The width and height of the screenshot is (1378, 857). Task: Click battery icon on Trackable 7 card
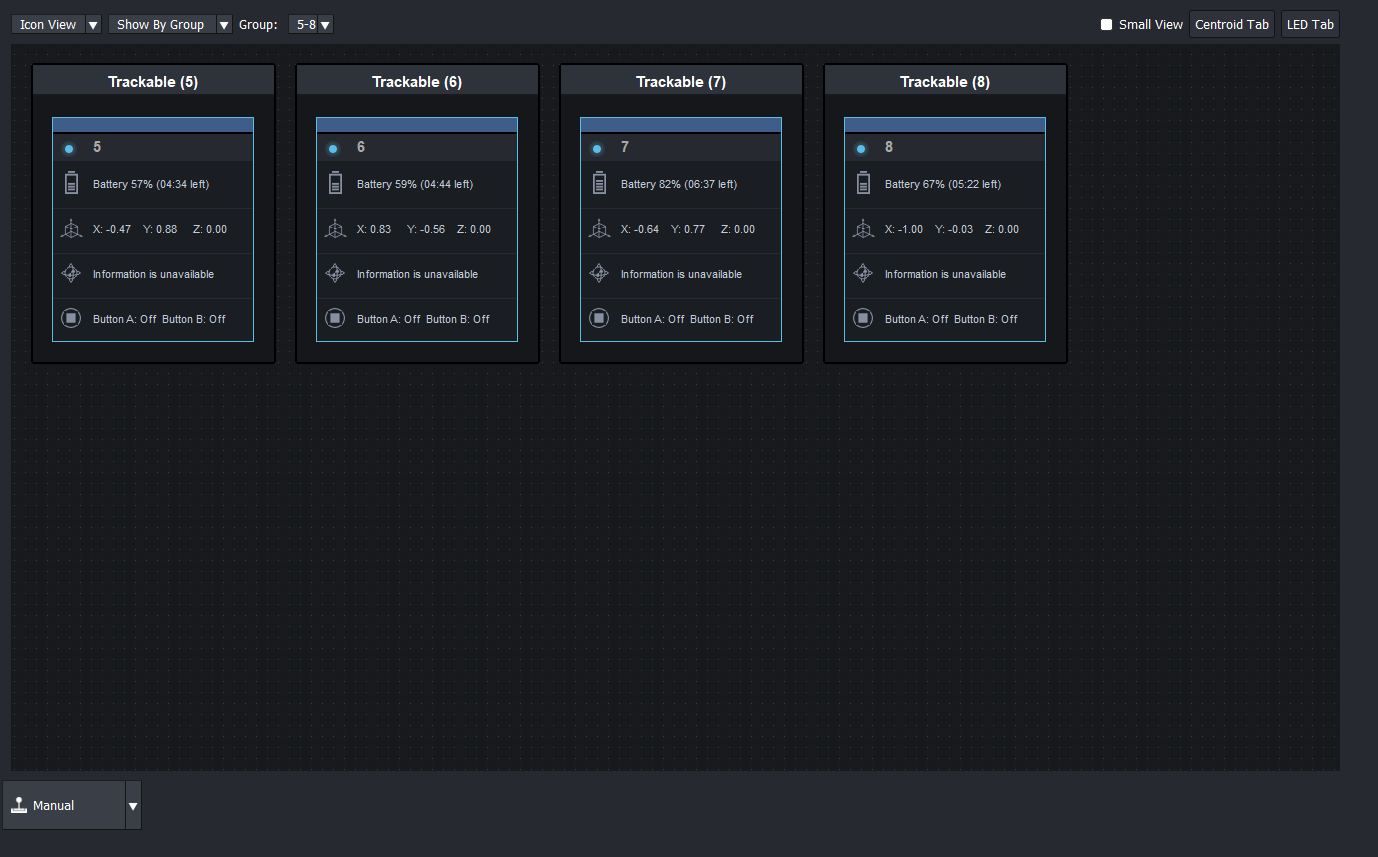point(599,183)
